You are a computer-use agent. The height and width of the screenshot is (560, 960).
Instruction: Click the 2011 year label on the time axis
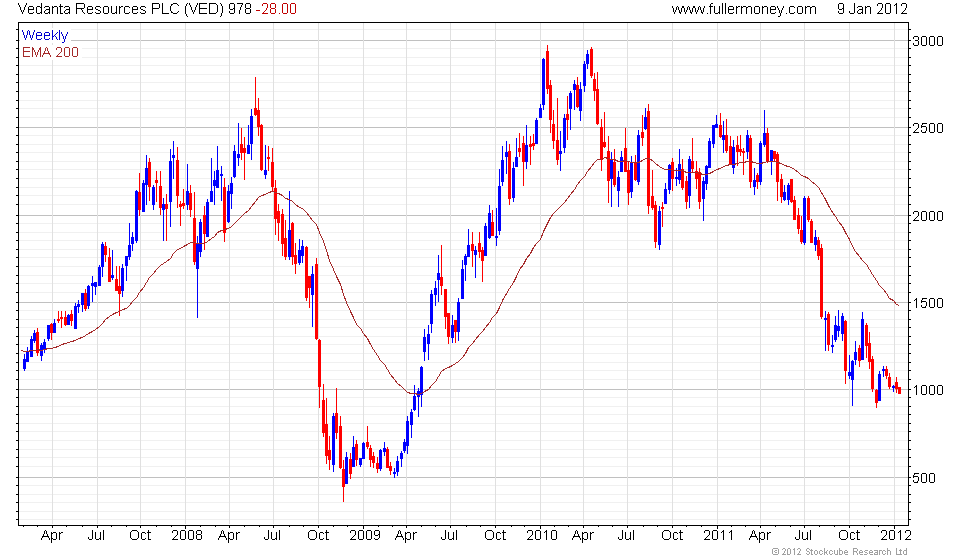[x=719, y=536]
